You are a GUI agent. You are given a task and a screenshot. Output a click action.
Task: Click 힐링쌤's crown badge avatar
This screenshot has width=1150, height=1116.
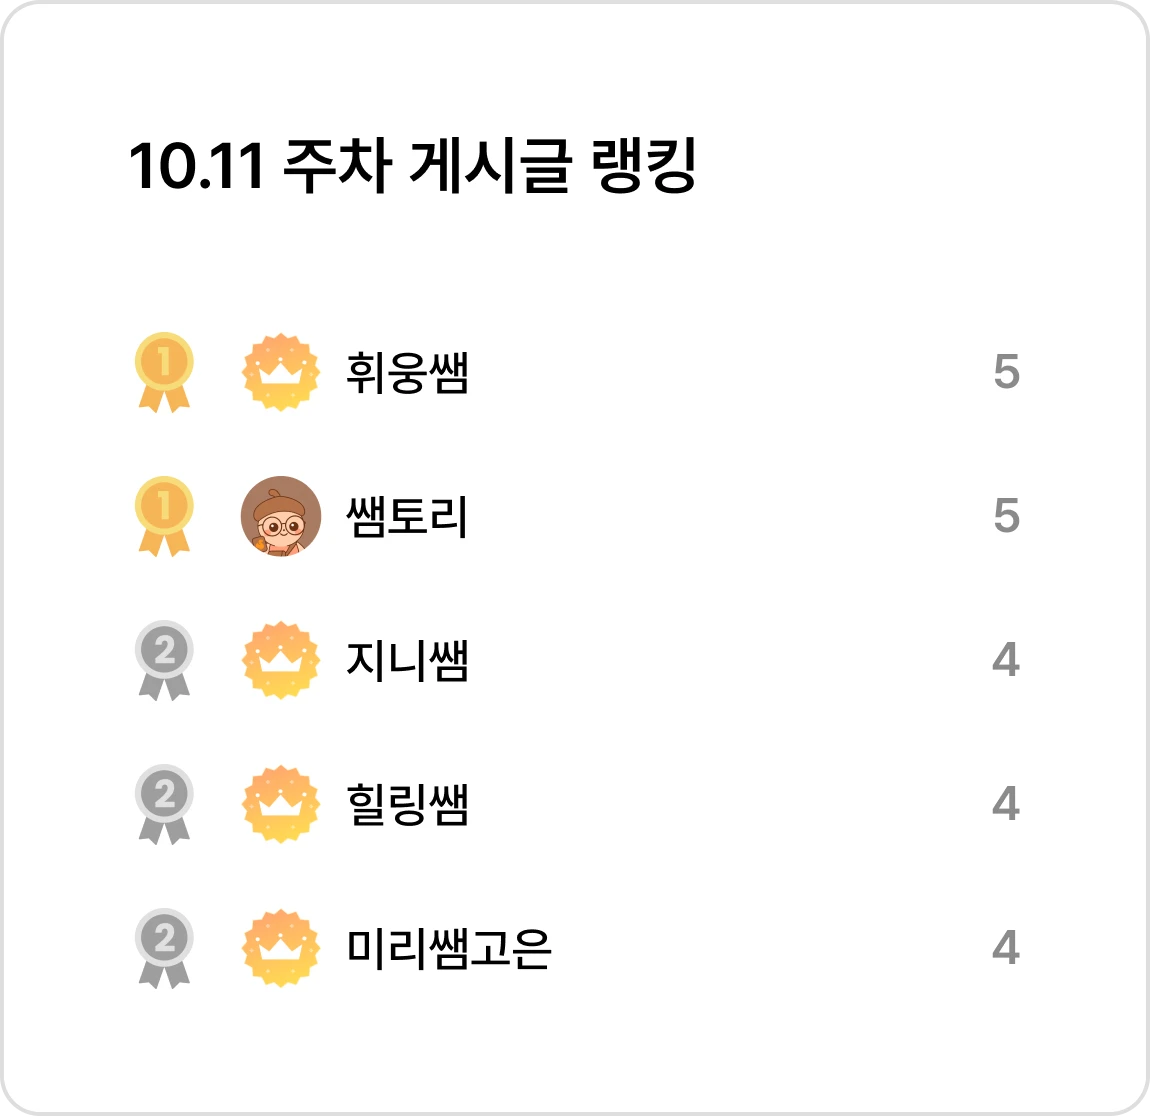[281, 804]
